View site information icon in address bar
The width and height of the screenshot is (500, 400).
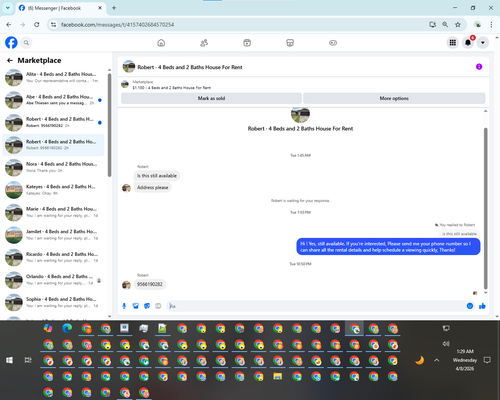(x=53, y=25)
